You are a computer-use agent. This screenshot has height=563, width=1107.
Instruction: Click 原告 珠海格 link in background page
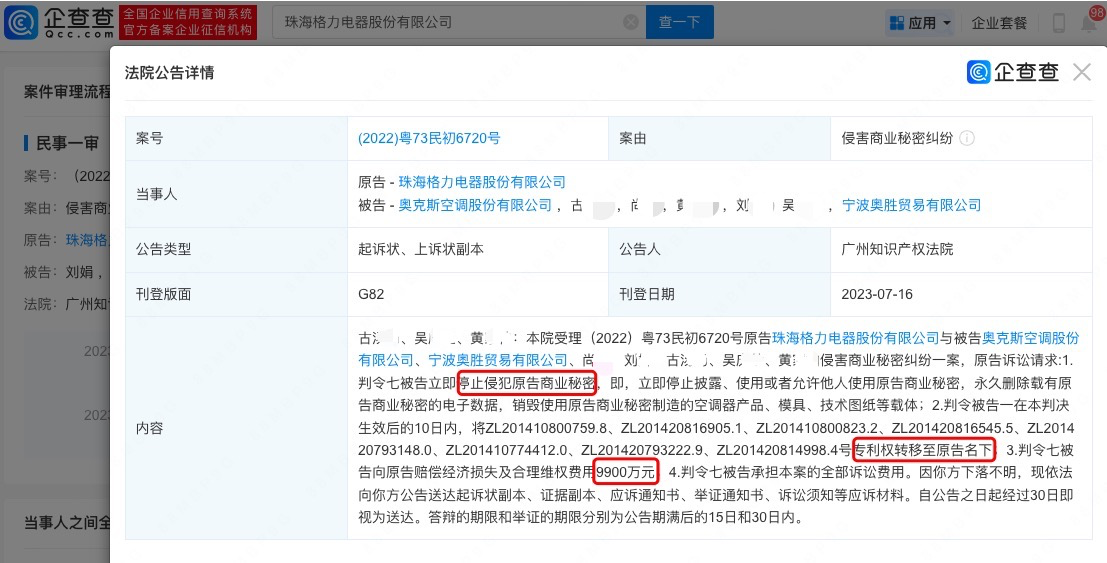click(x=87, y=240)
